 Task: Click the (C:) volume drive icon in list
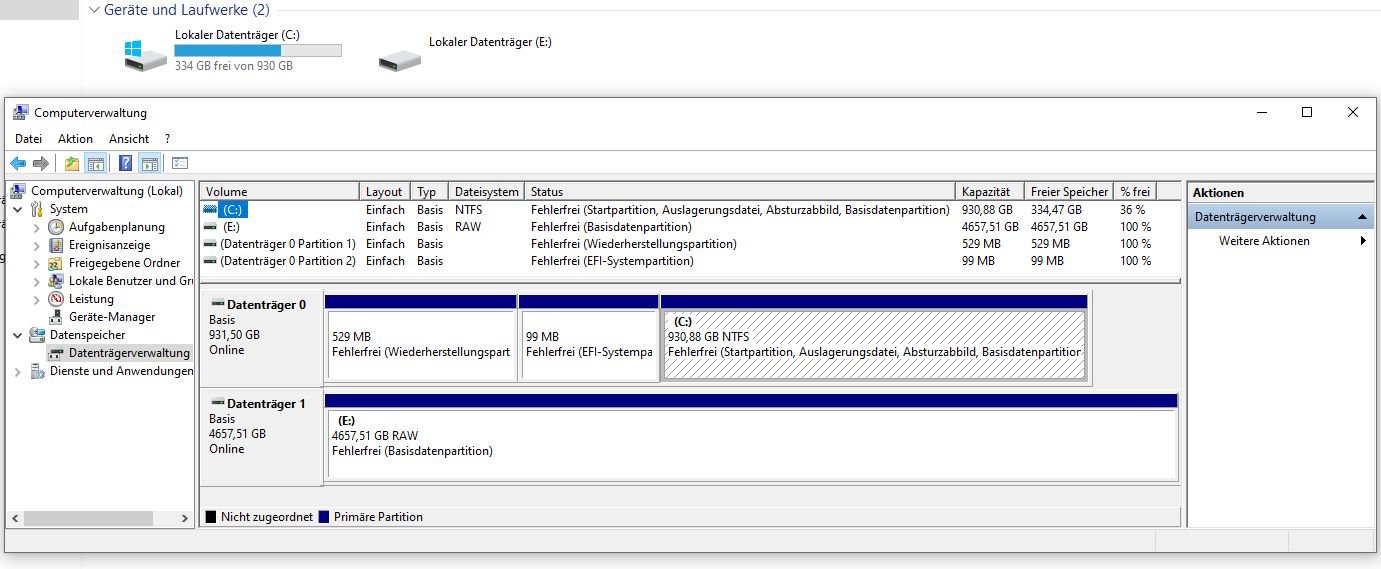[210, 210]
